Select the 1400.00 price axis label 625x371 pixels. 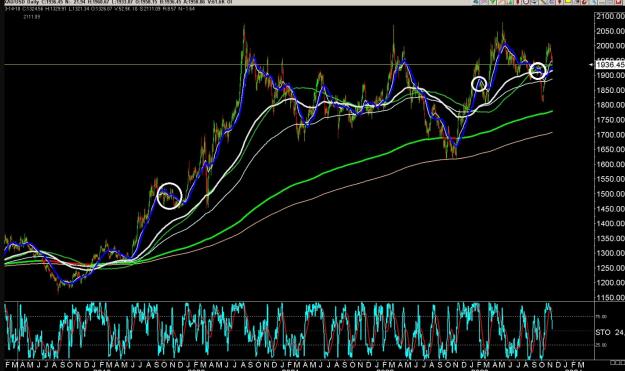click(611, 224)
